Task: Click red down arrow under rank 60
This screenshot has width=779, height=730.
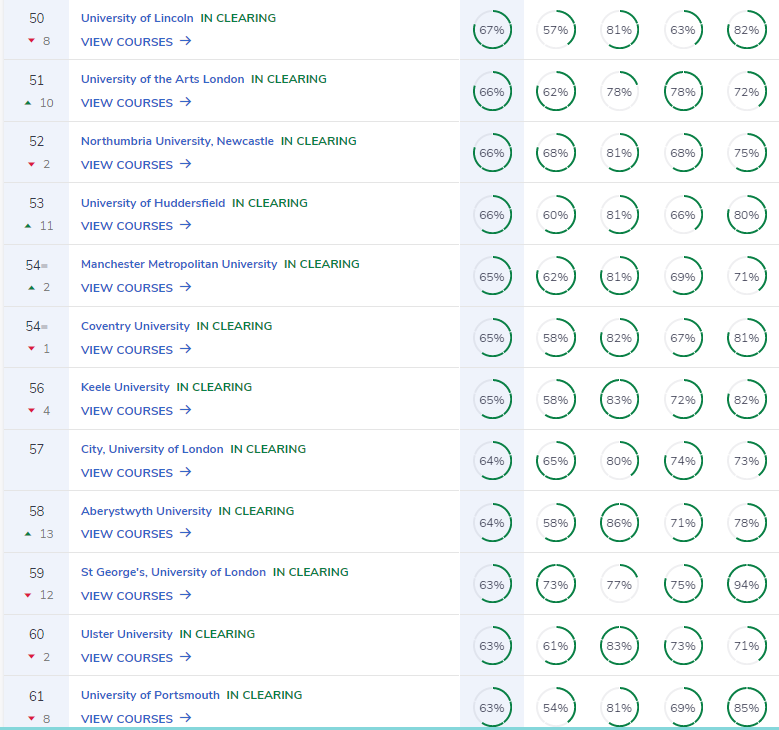Action: click(x=31, y=657)
